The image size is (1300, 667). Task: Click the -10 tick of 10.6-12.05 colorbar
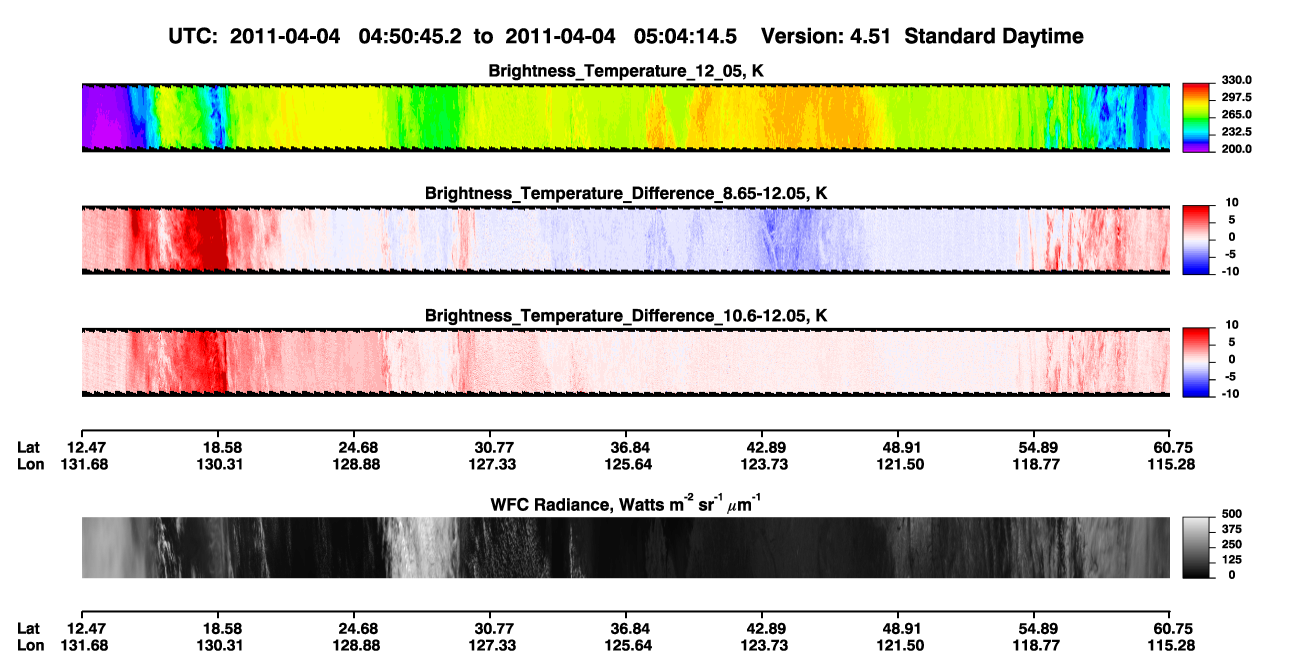coord(1231,394)
